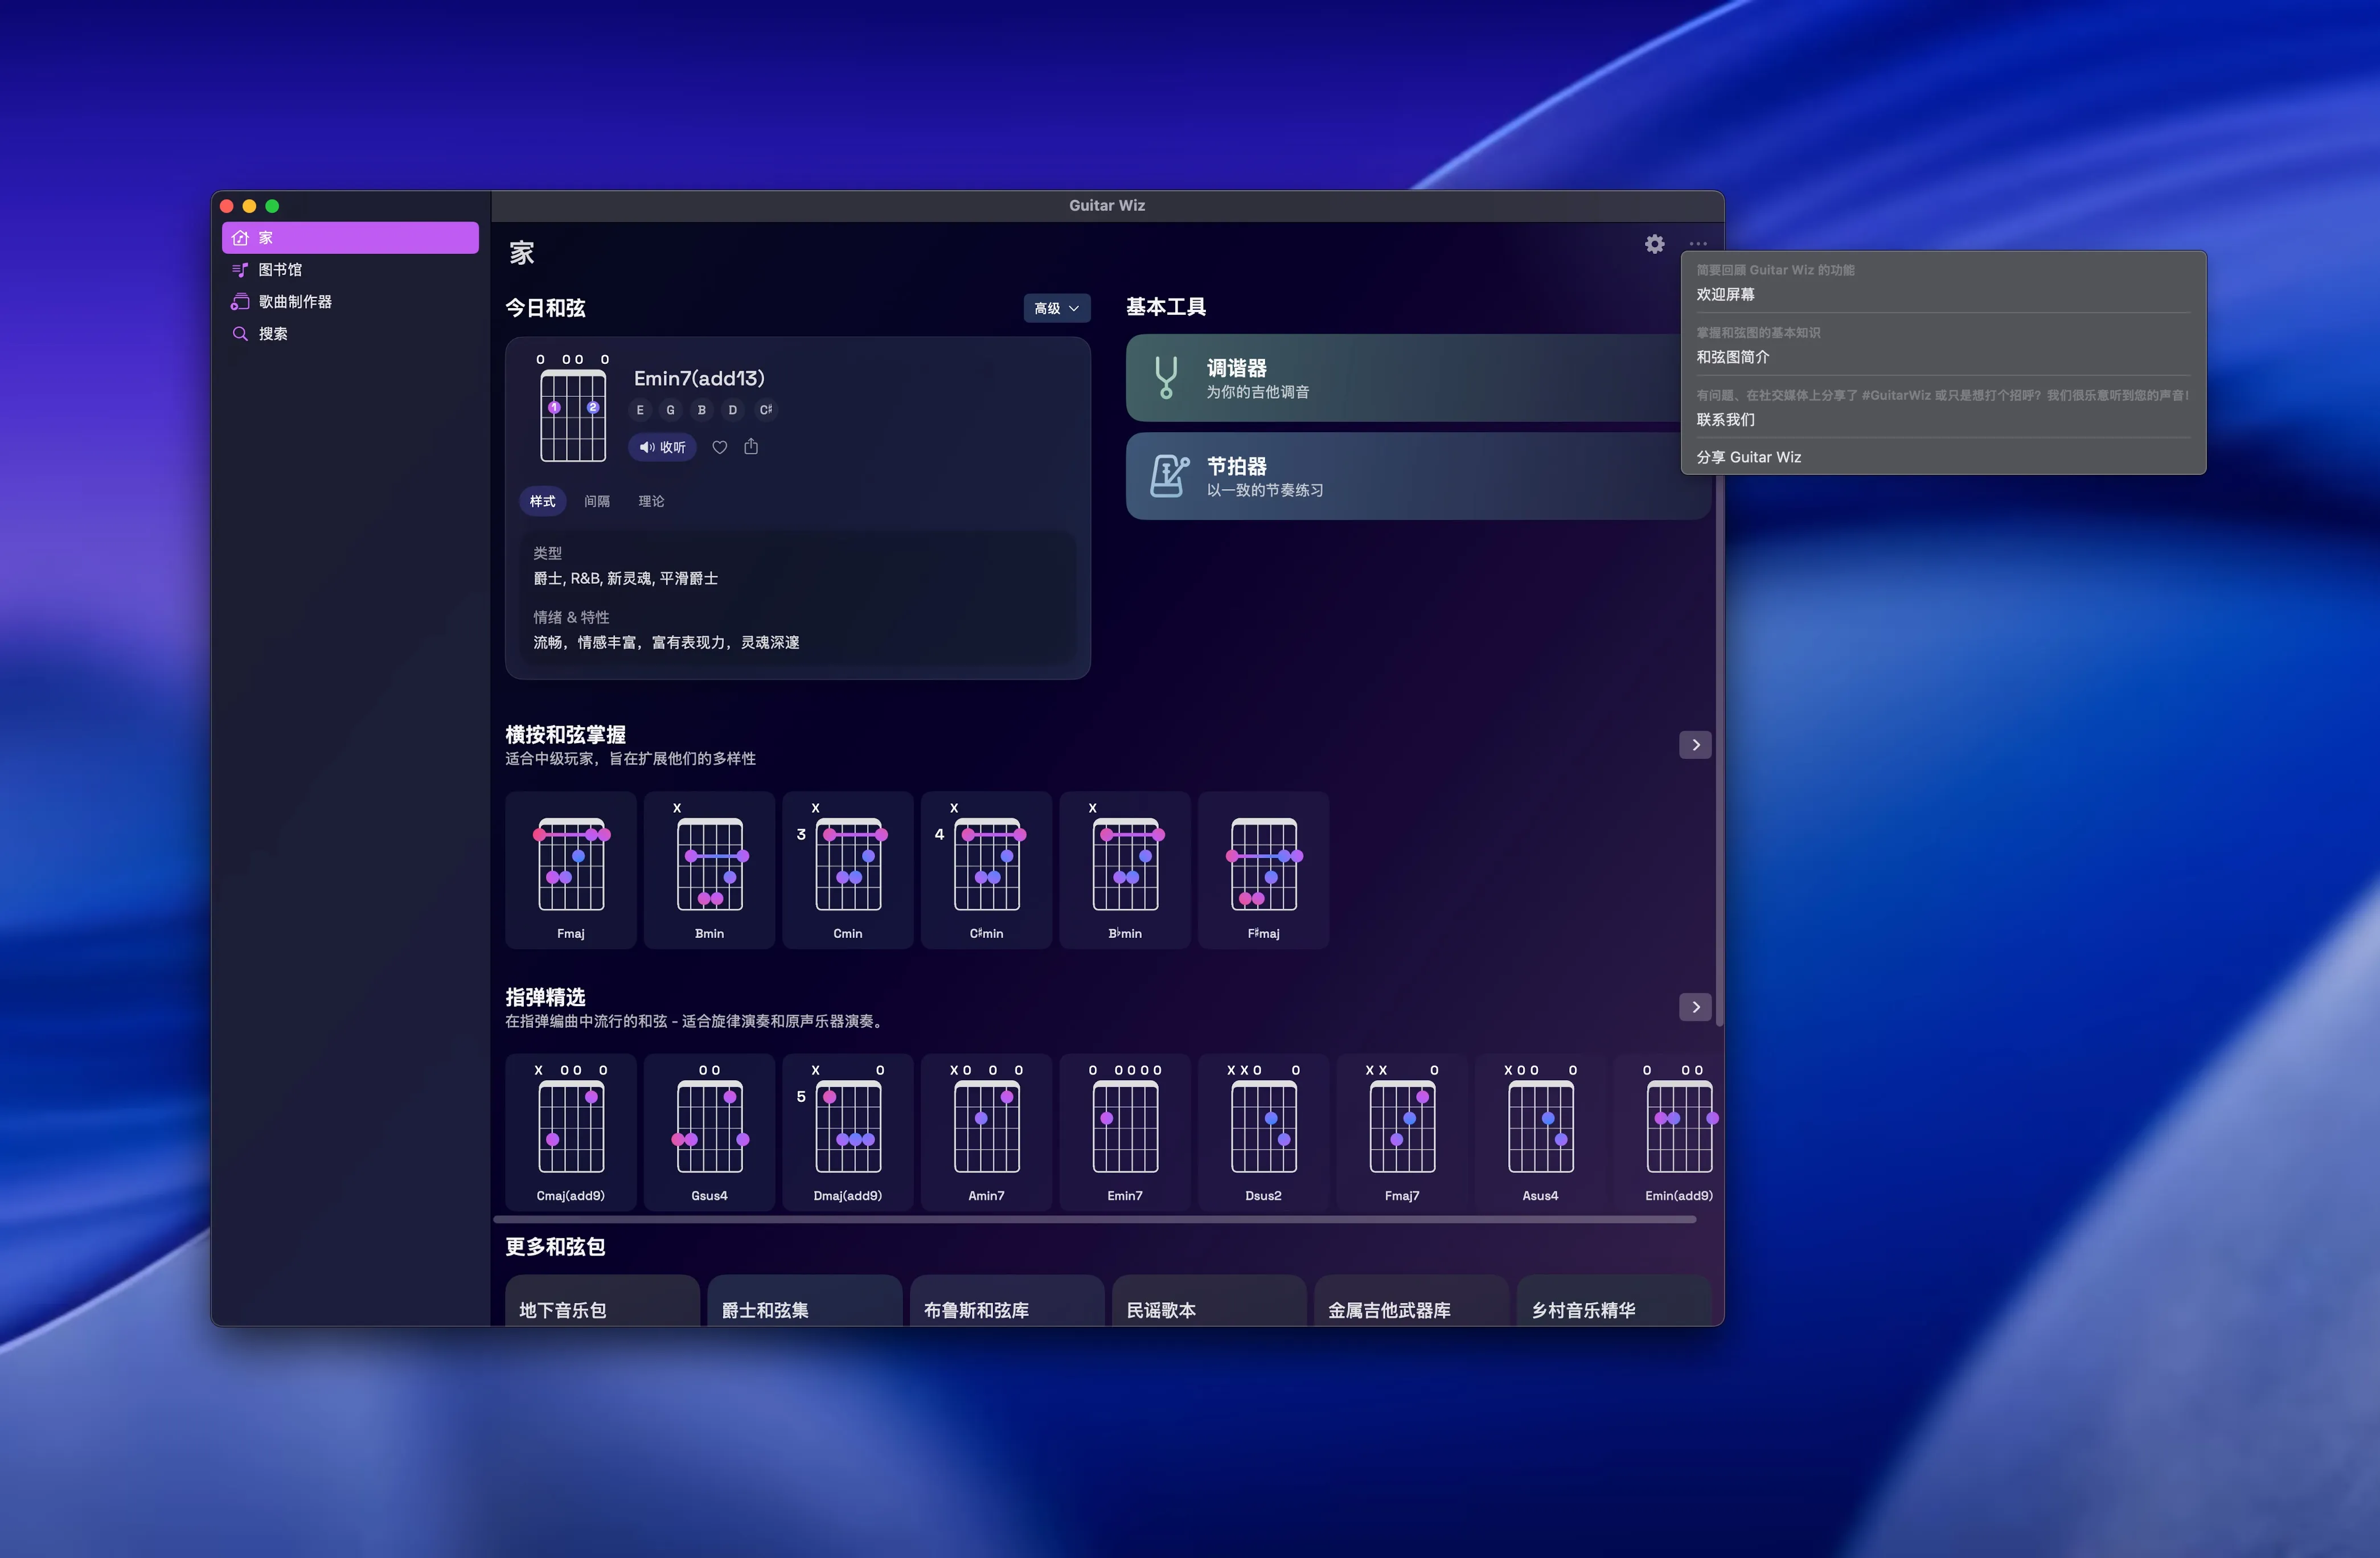Choose 分享 Guitar Wiz menu entry

point(1943,457)
